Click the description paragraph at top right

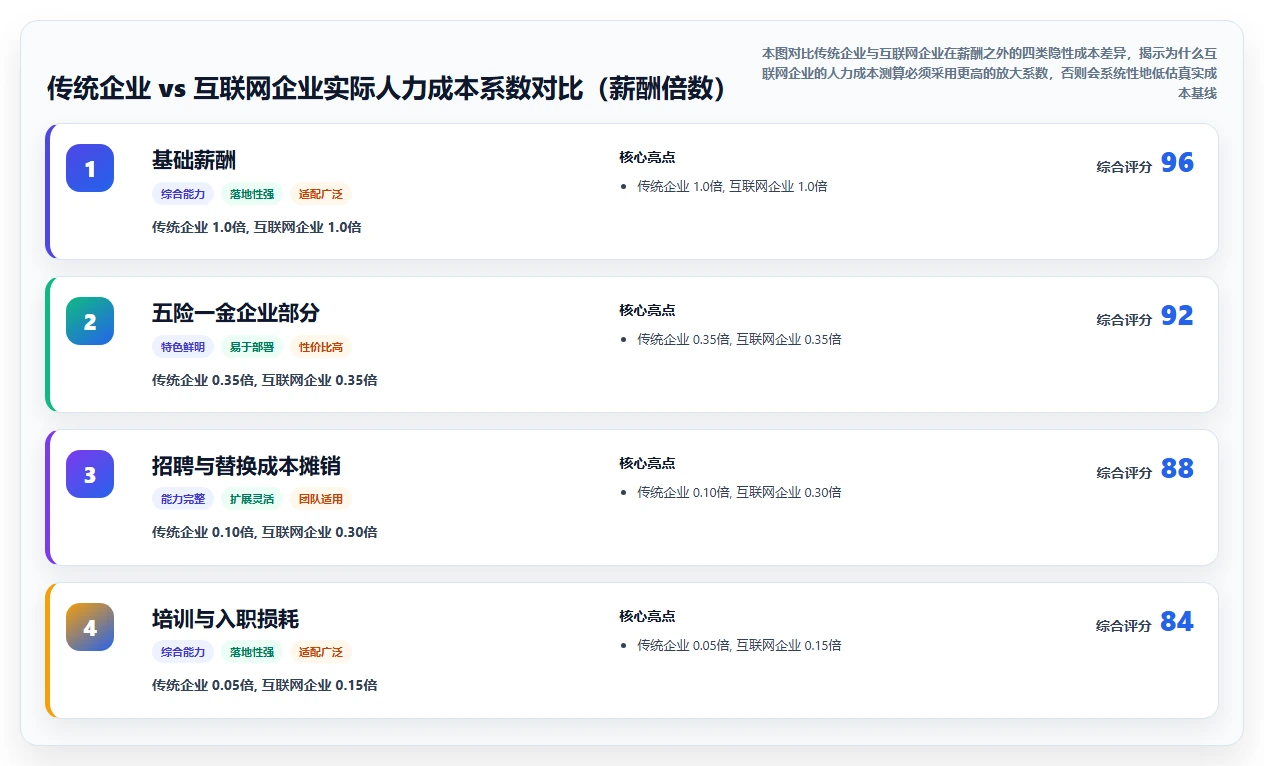(989, 72)
